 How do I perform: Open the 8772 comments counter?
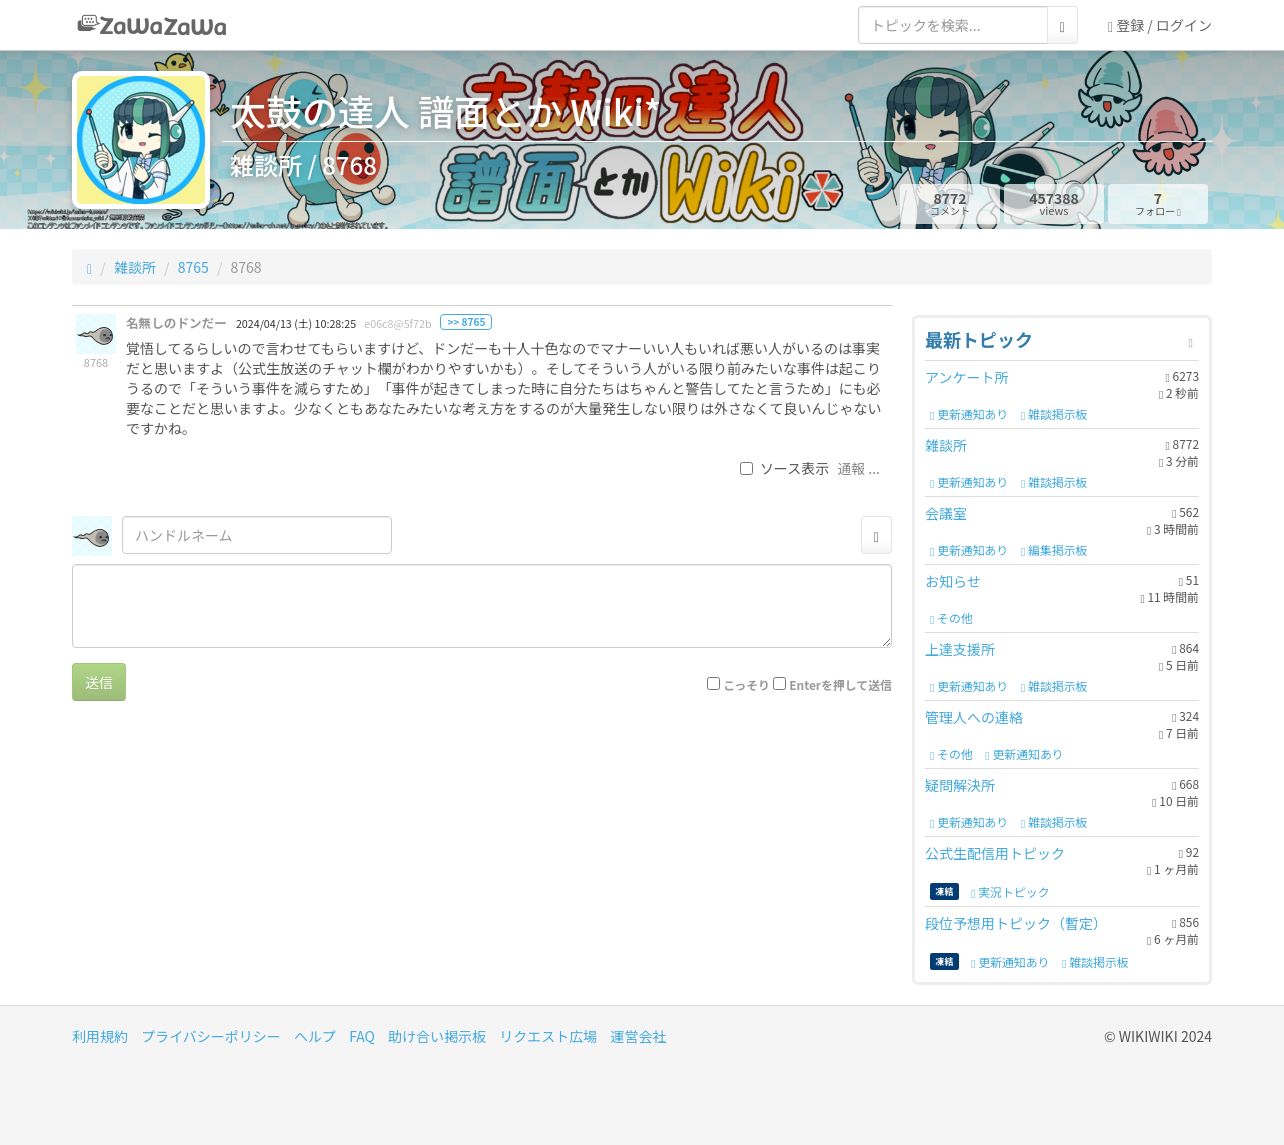point(950,203)
